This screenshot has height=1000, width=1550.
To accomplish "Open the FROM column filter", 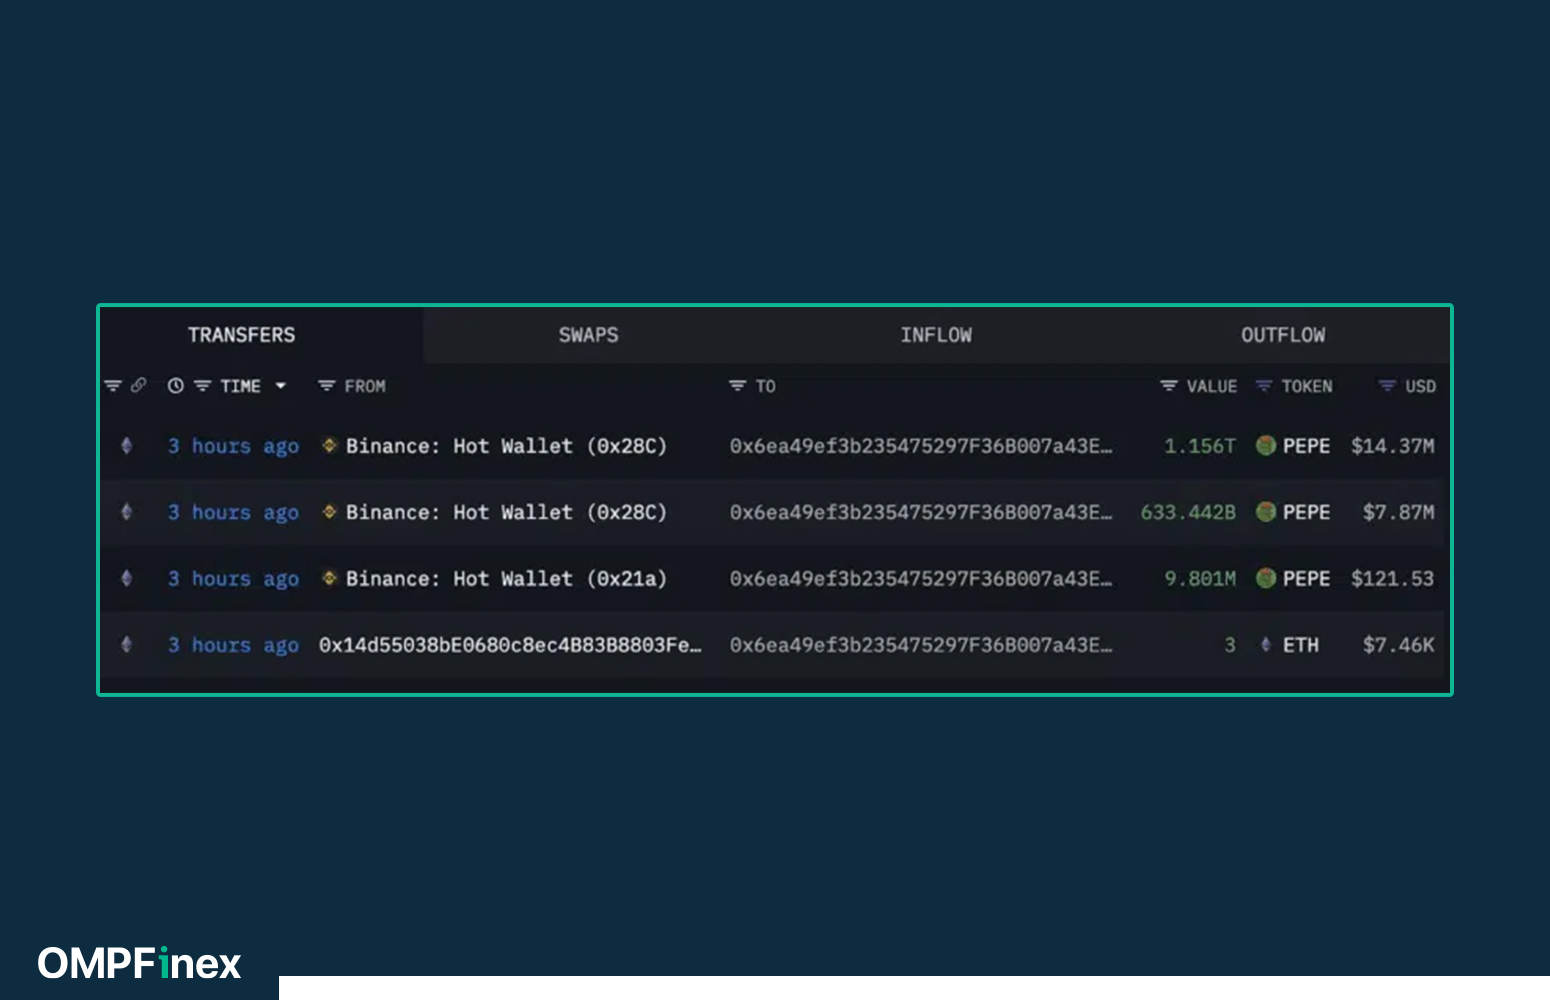I will 326,386.
